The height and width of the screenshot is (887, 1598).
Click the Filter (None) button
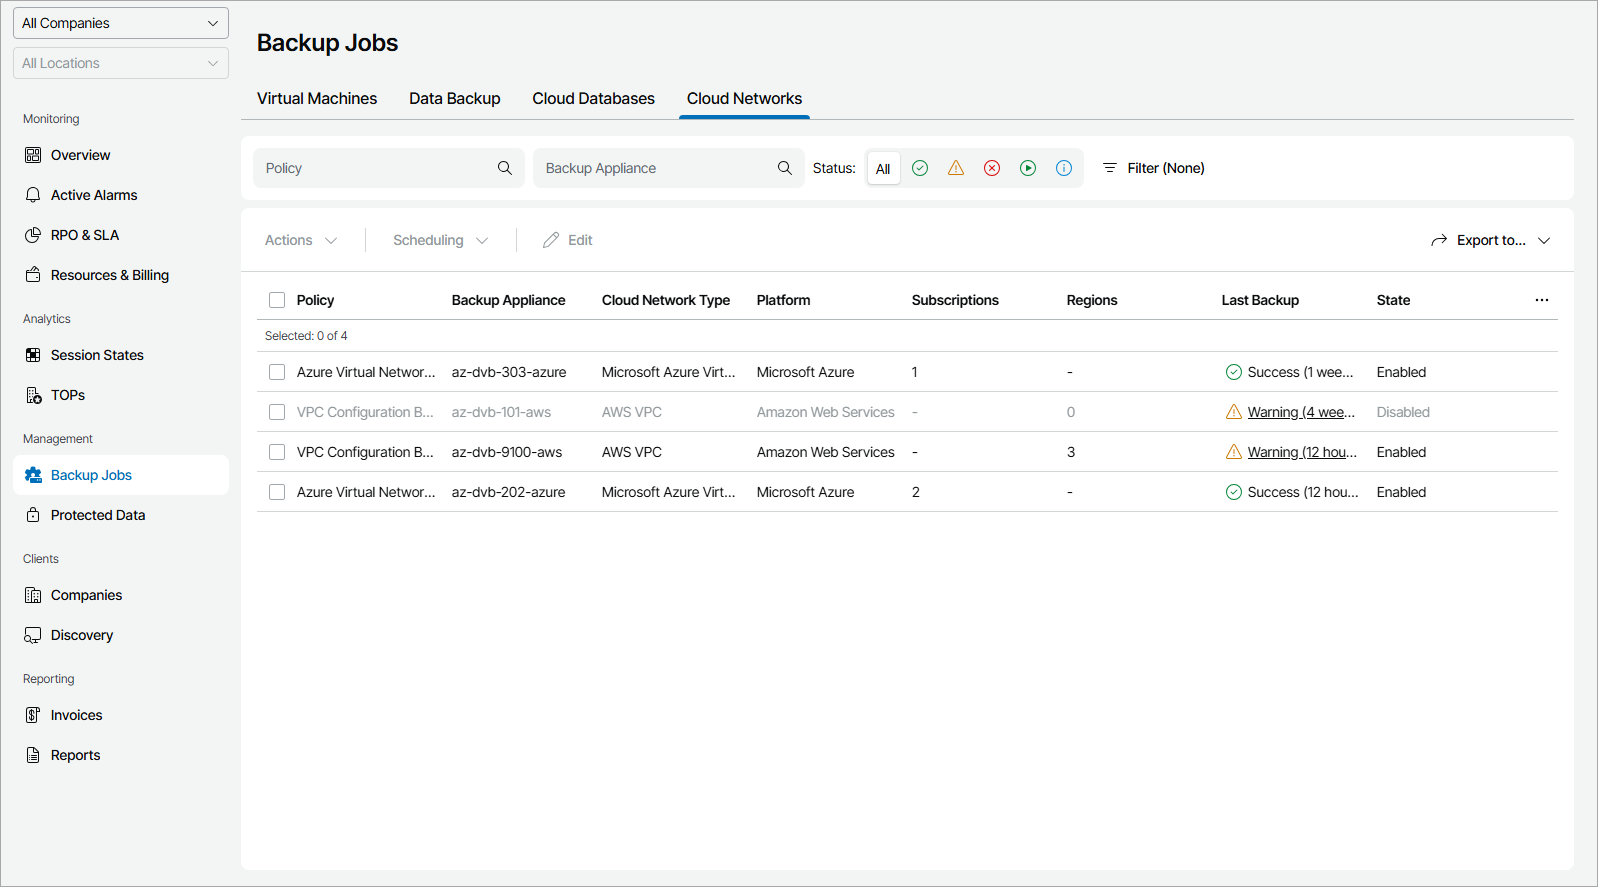click(x=1153, y=168)
